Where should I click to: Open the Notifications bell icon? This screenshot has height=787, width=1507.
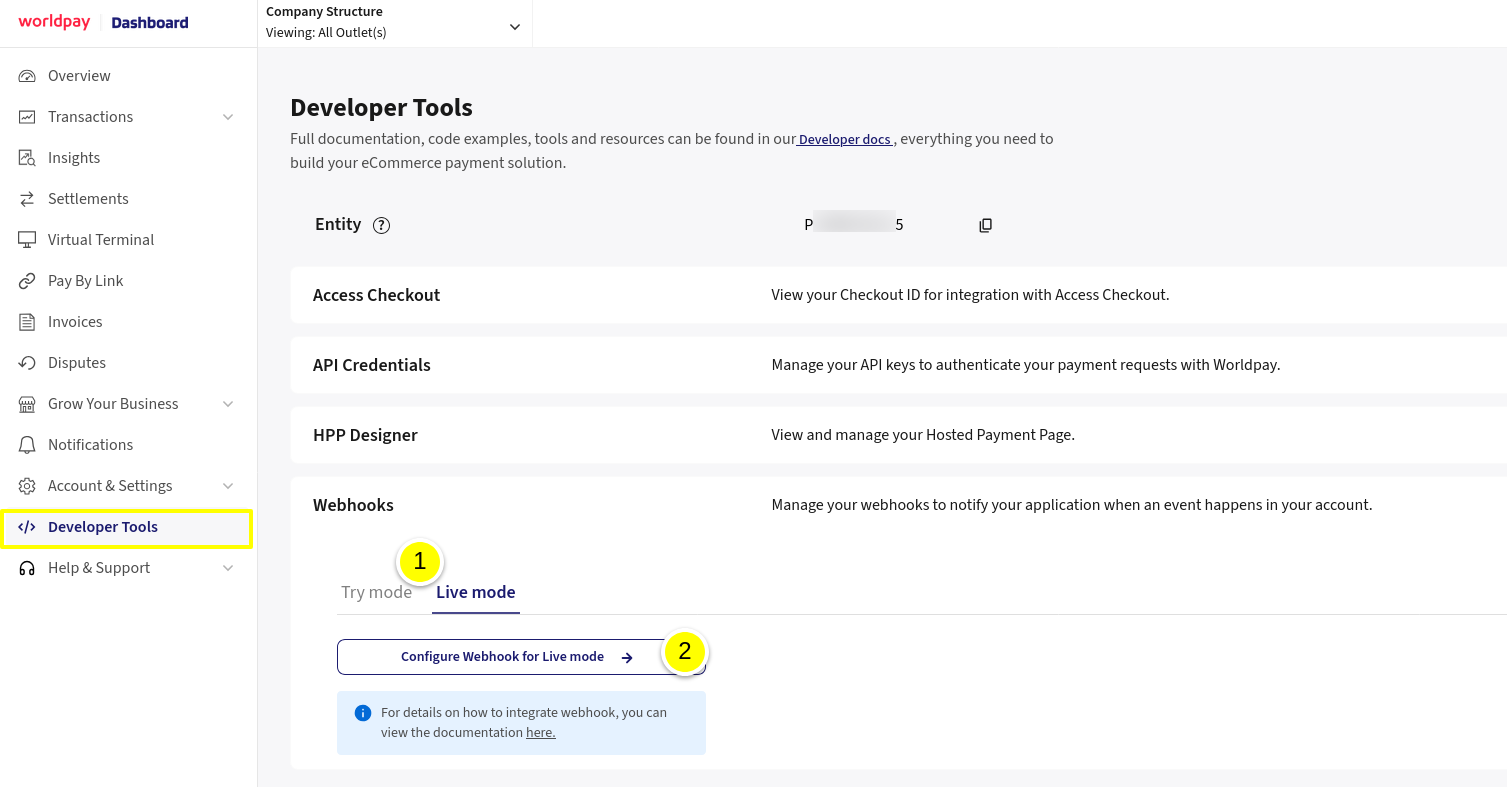coord(28,445)
